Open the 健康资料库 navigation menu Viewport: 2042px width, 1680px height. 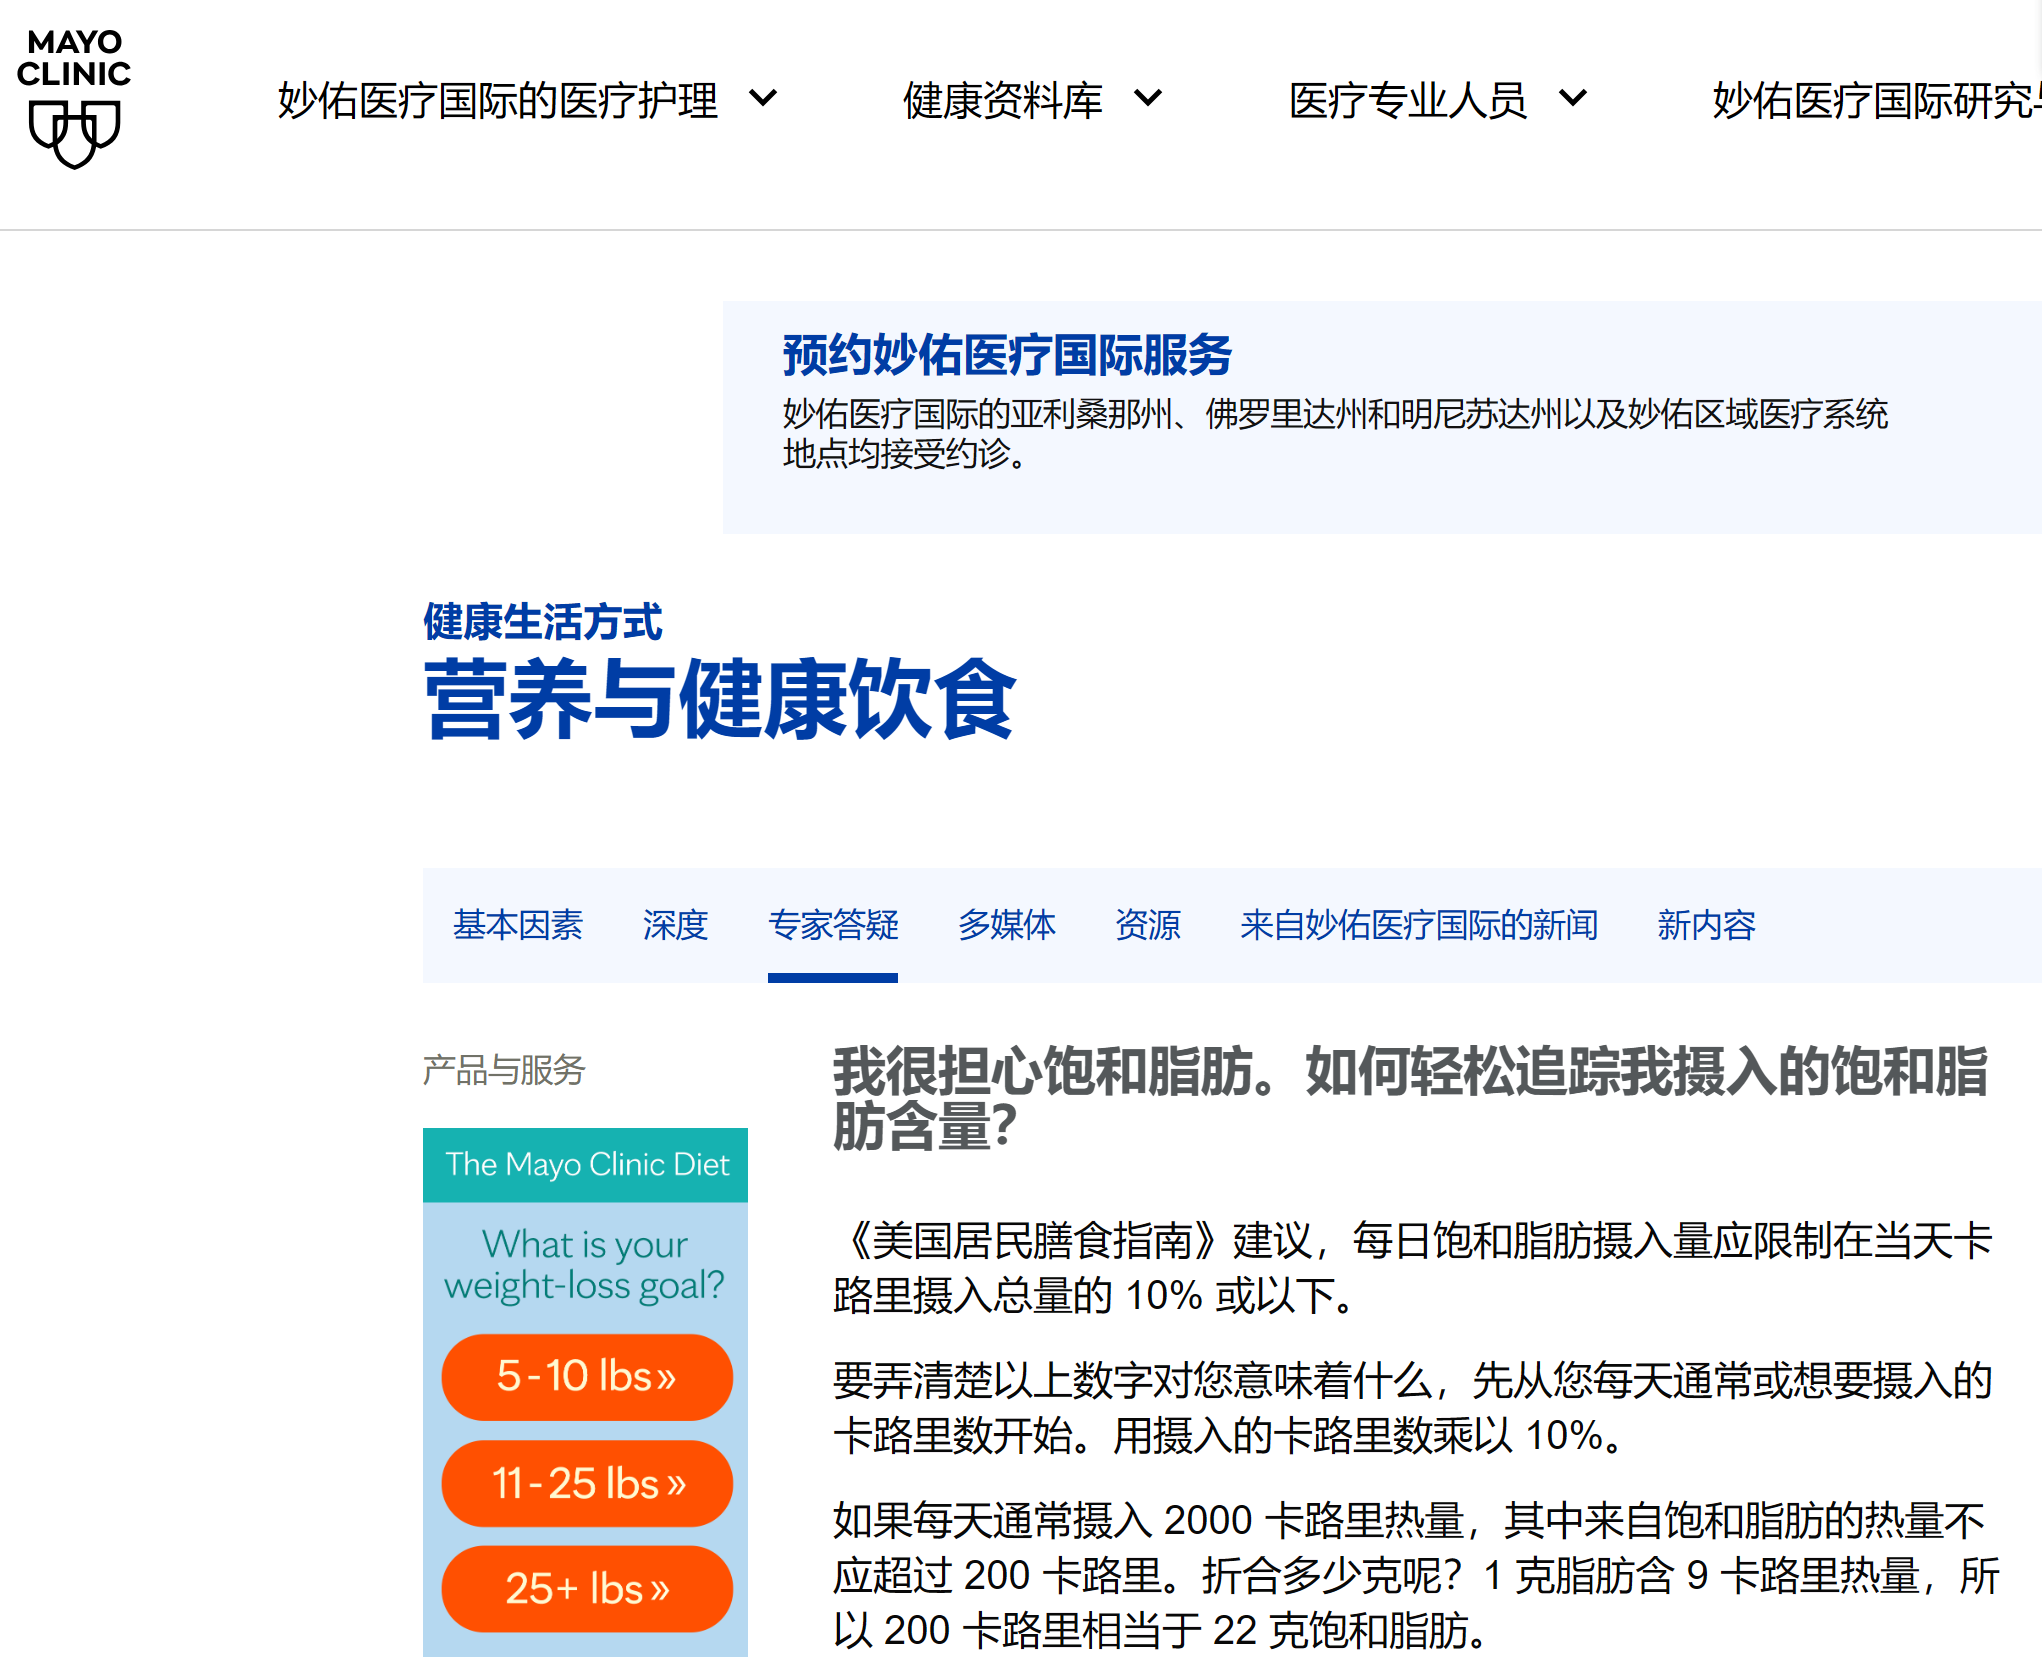pos(1002,101)
